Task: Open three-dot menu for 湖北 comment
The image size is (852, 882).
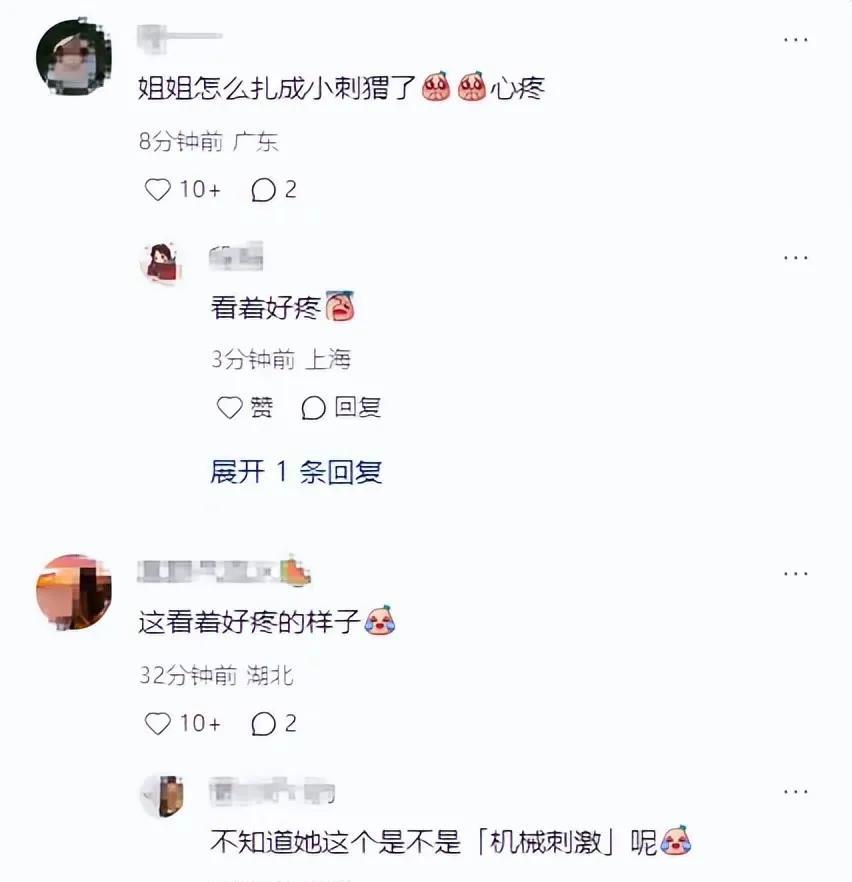Action: (x=796, y=574)
